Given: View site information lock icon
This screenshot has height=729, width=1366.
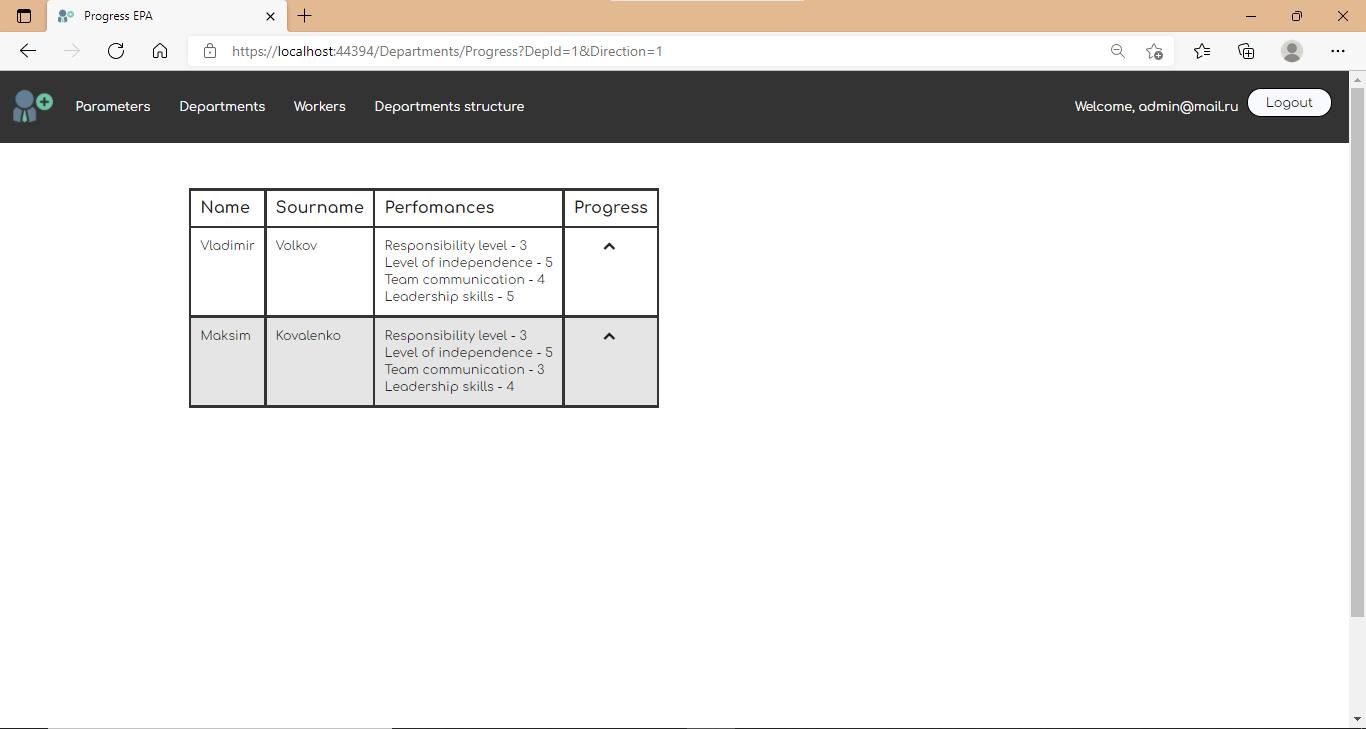Looking at the screenshot, I should click(x=210, y=51).
